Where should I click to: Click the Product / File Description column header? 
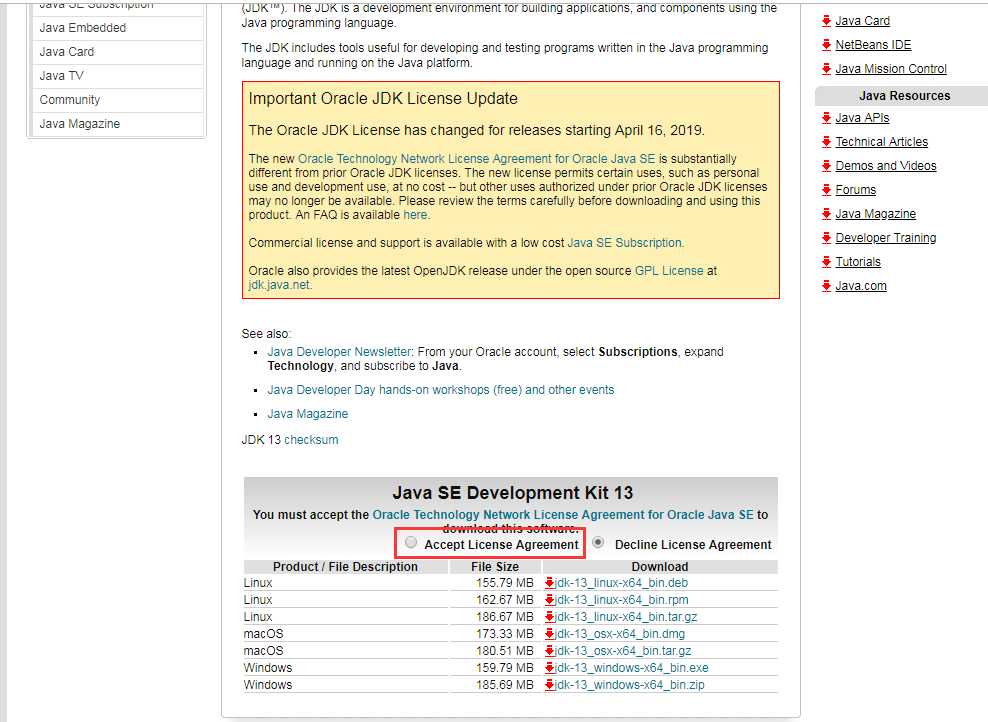[345, 566]
